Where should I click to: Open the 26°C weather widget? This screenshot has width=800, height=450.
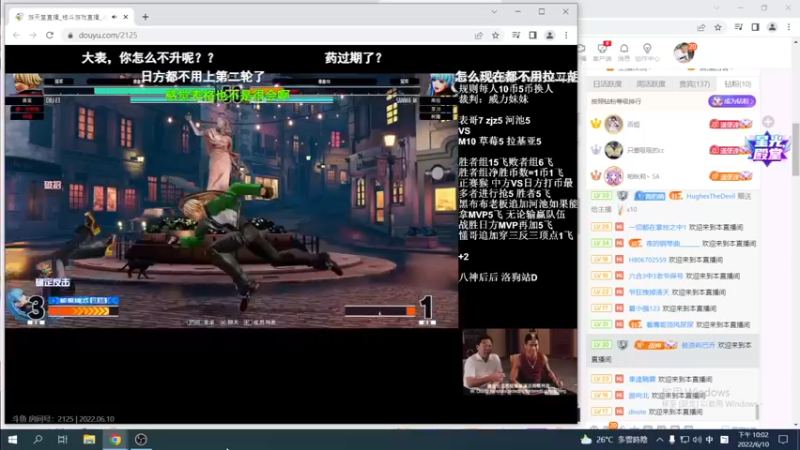click(614, 439)
